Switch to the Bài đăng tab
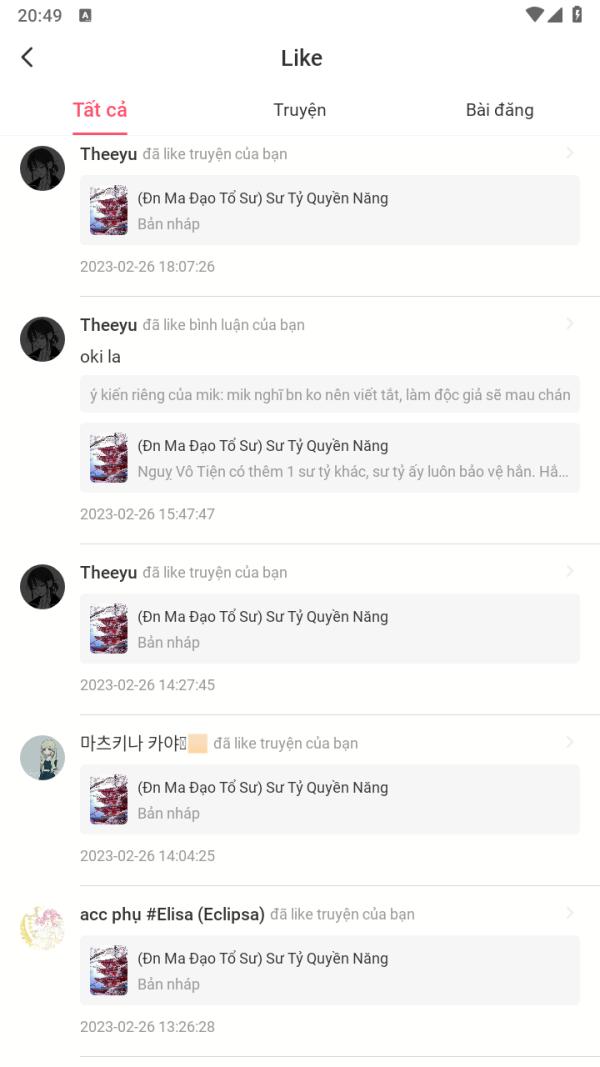Viewport: 600px width, 1067px height. pos(499,110)
